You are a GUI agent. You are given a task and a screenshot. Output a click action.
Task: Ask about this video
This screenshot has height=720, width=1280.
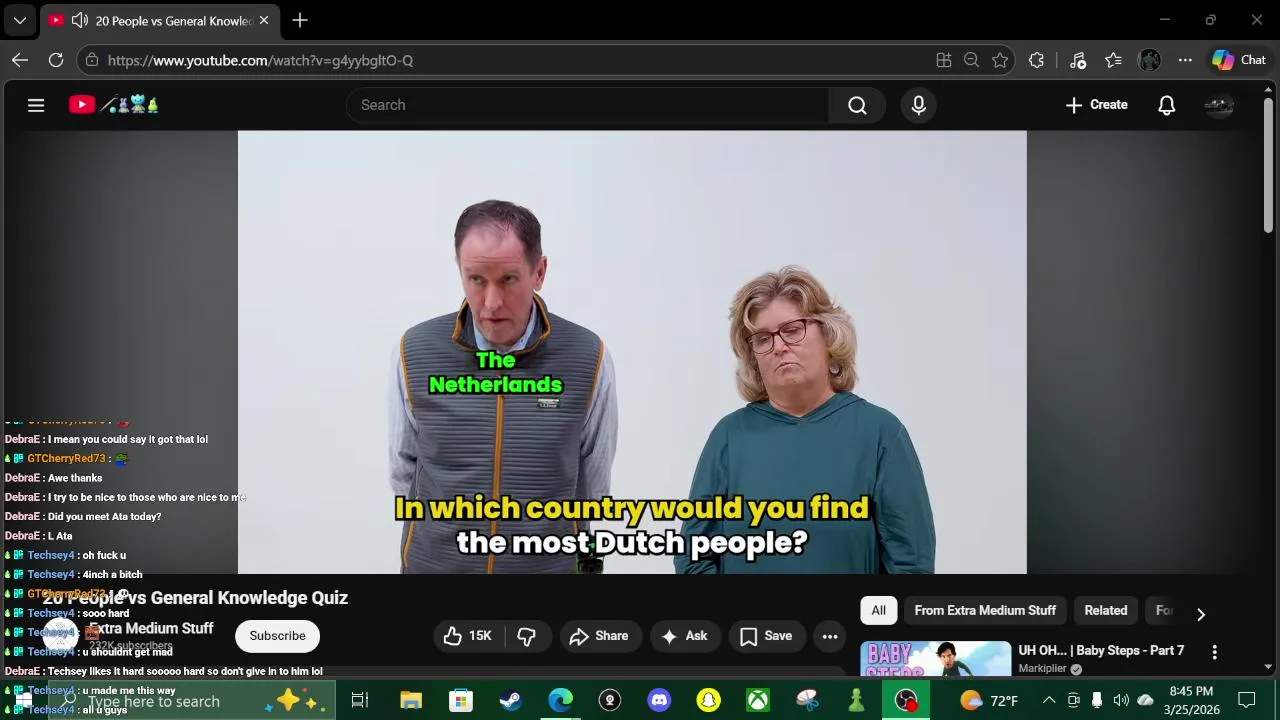(684, 636)
